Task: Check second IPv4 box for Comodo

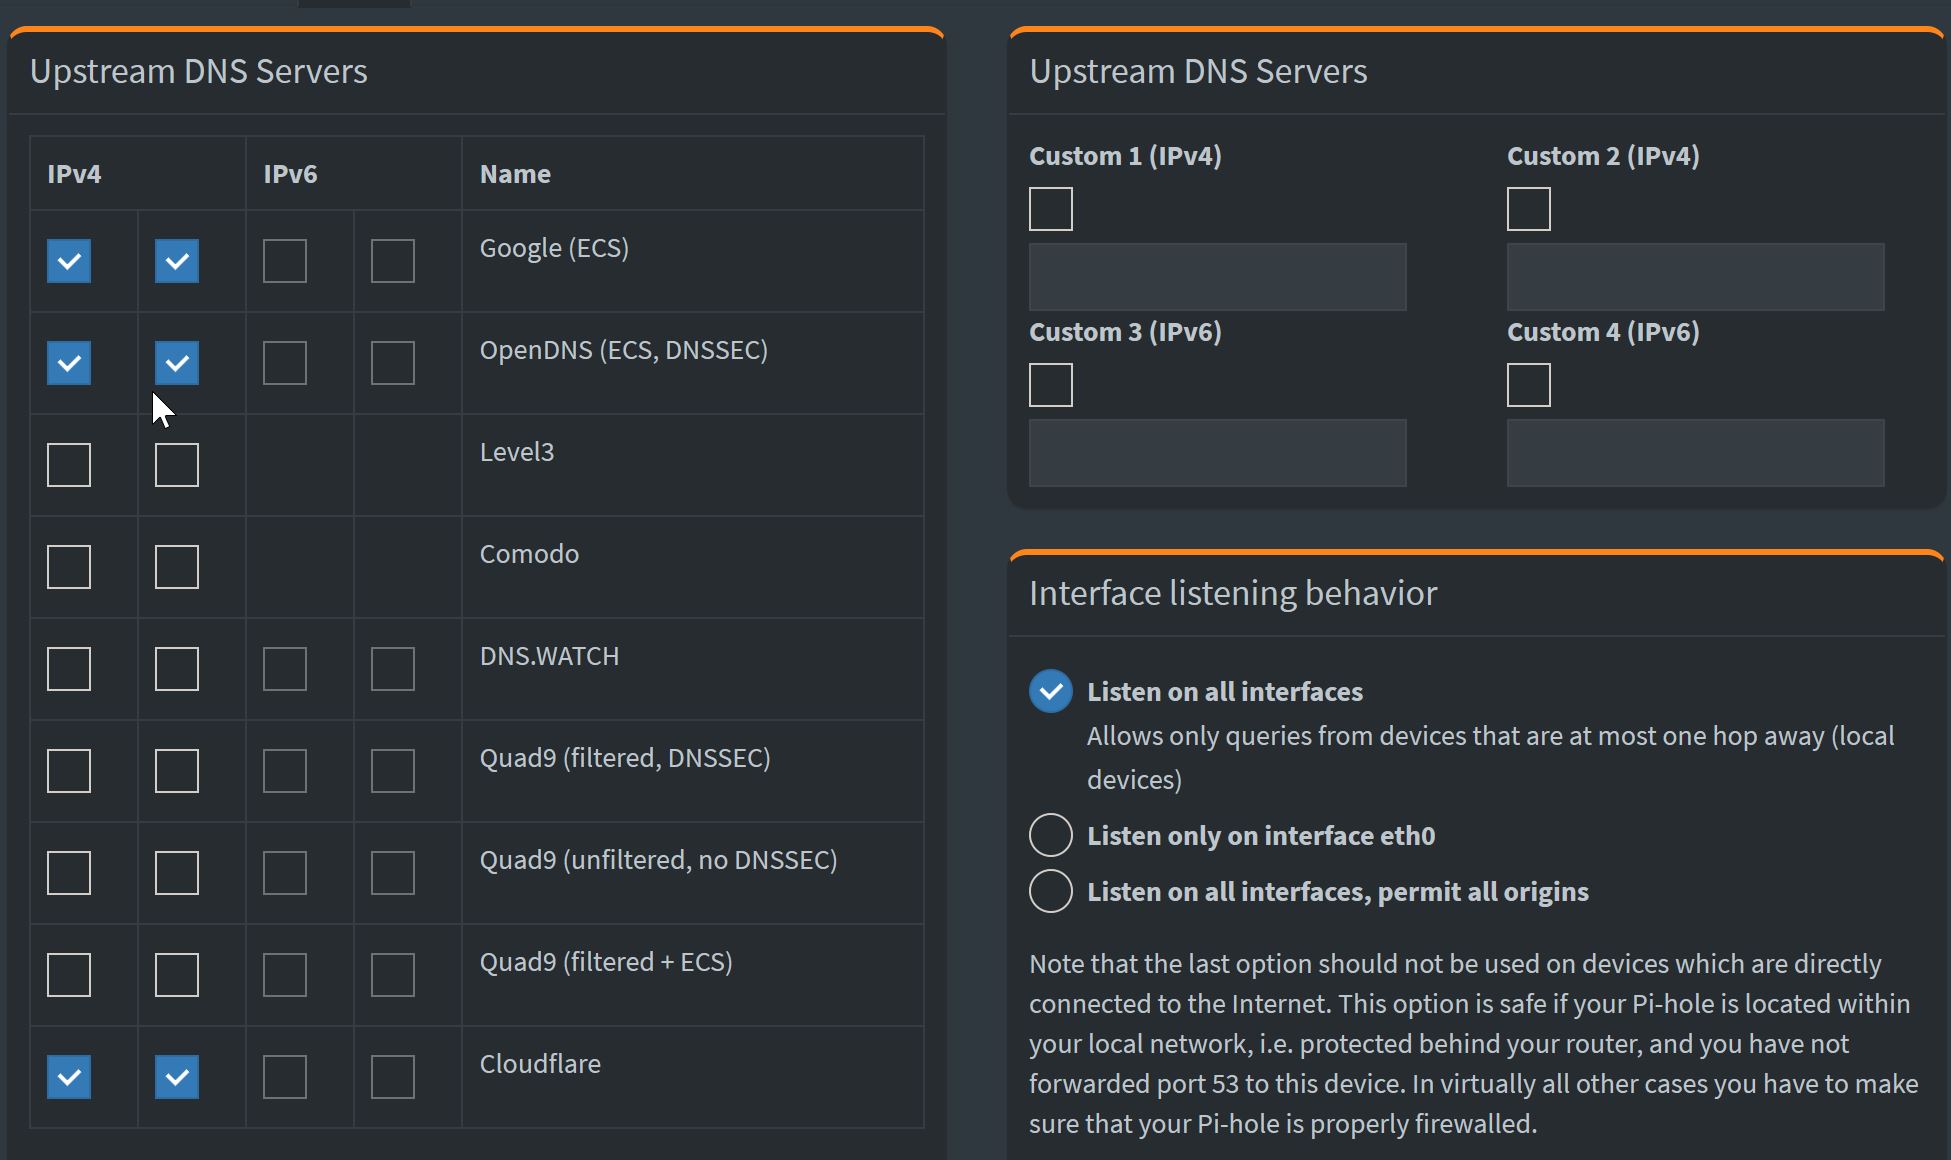Action: click(x=177, y=567)
